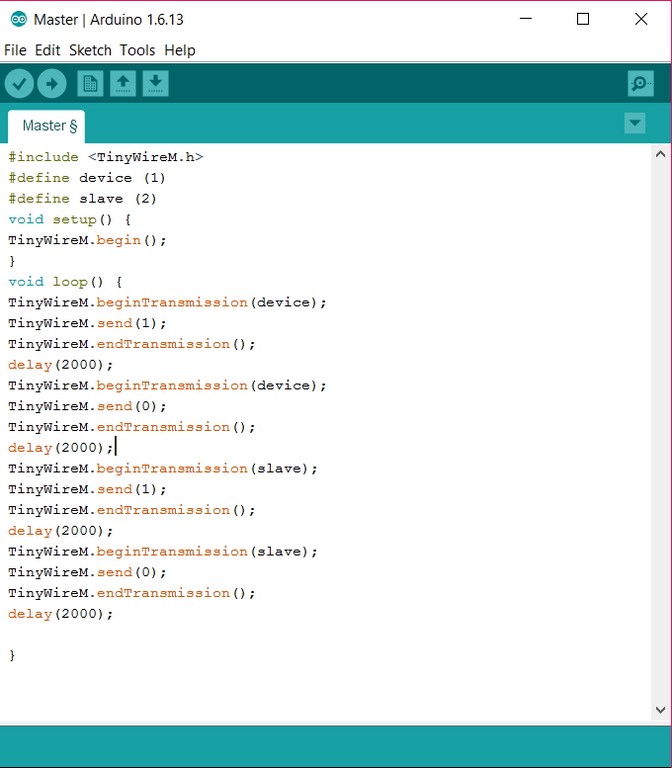The image size is (672, 768).
Task: Minimize the Arduino window
Action: (526, 19)
